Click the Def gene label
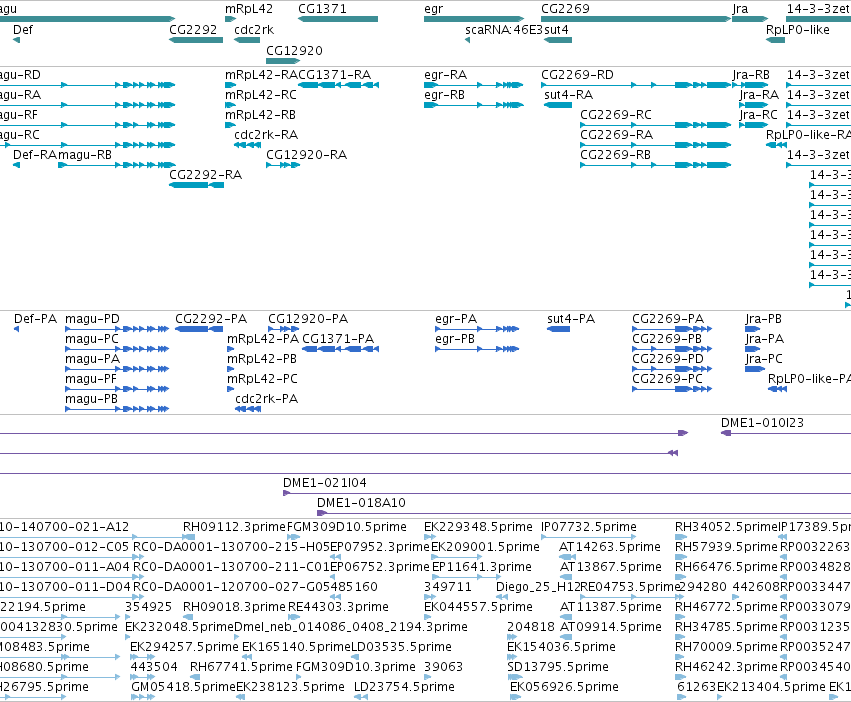 23,29
